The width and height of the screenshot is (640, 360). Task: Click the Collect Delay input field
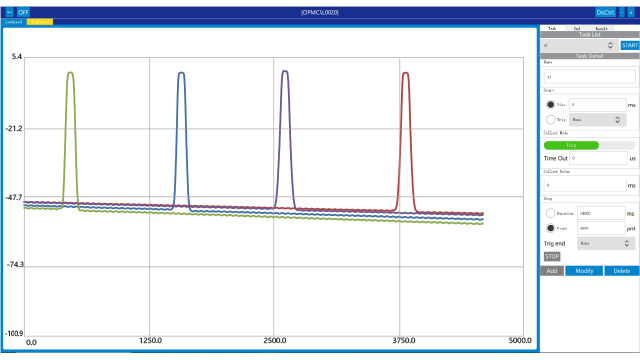pos(585,185)
